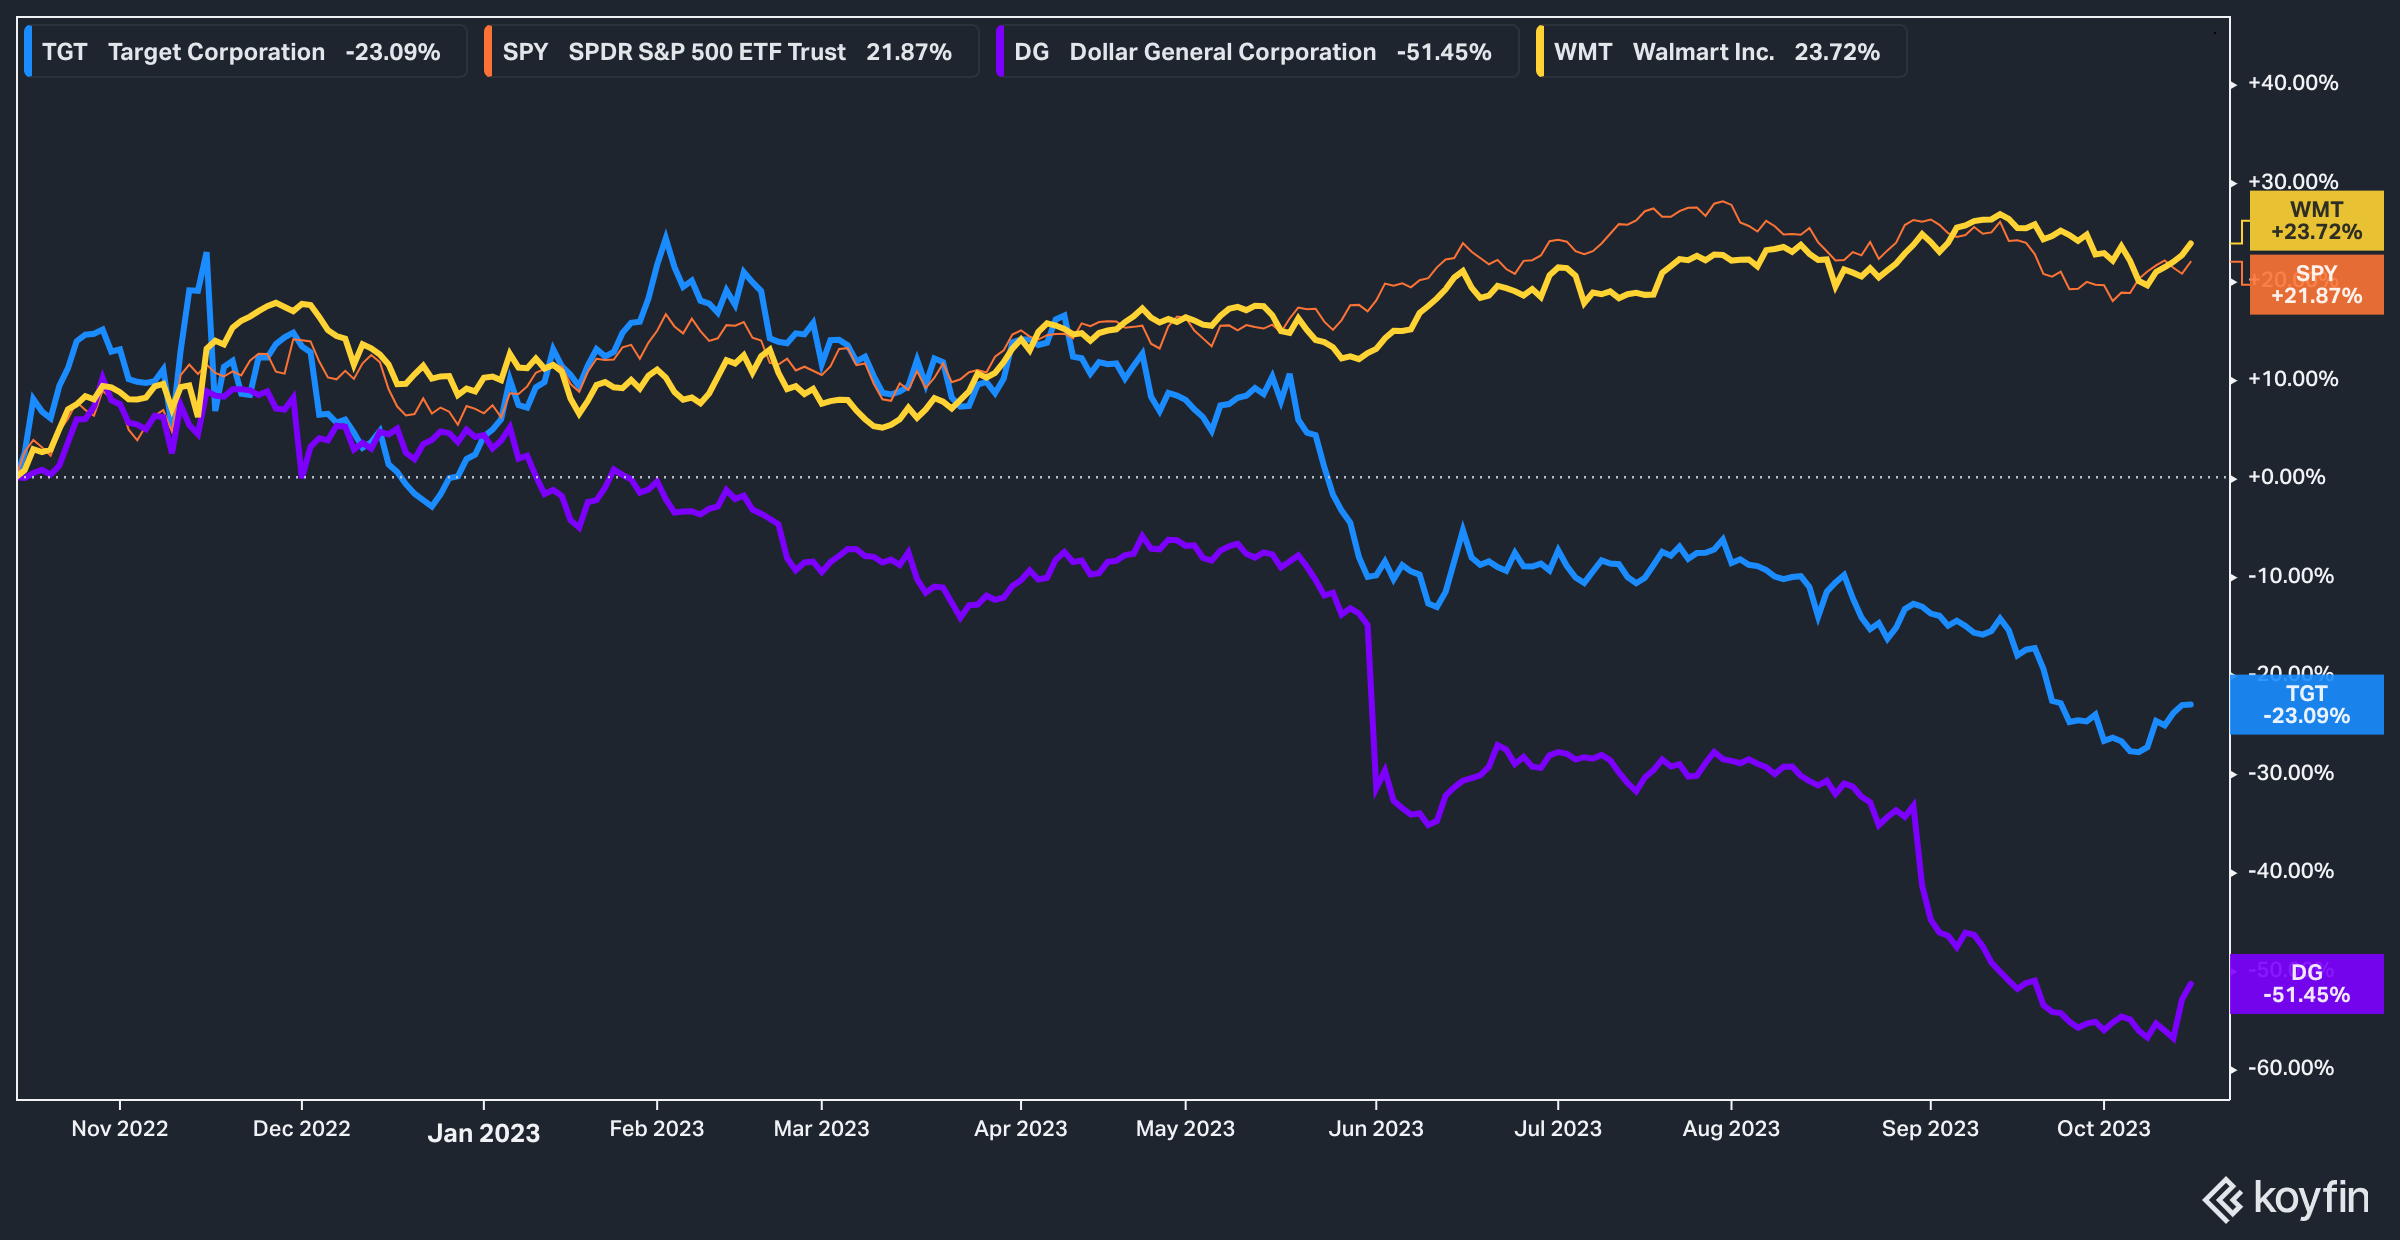Click the Jun 2023 axis label

tap(1376, 1129)
